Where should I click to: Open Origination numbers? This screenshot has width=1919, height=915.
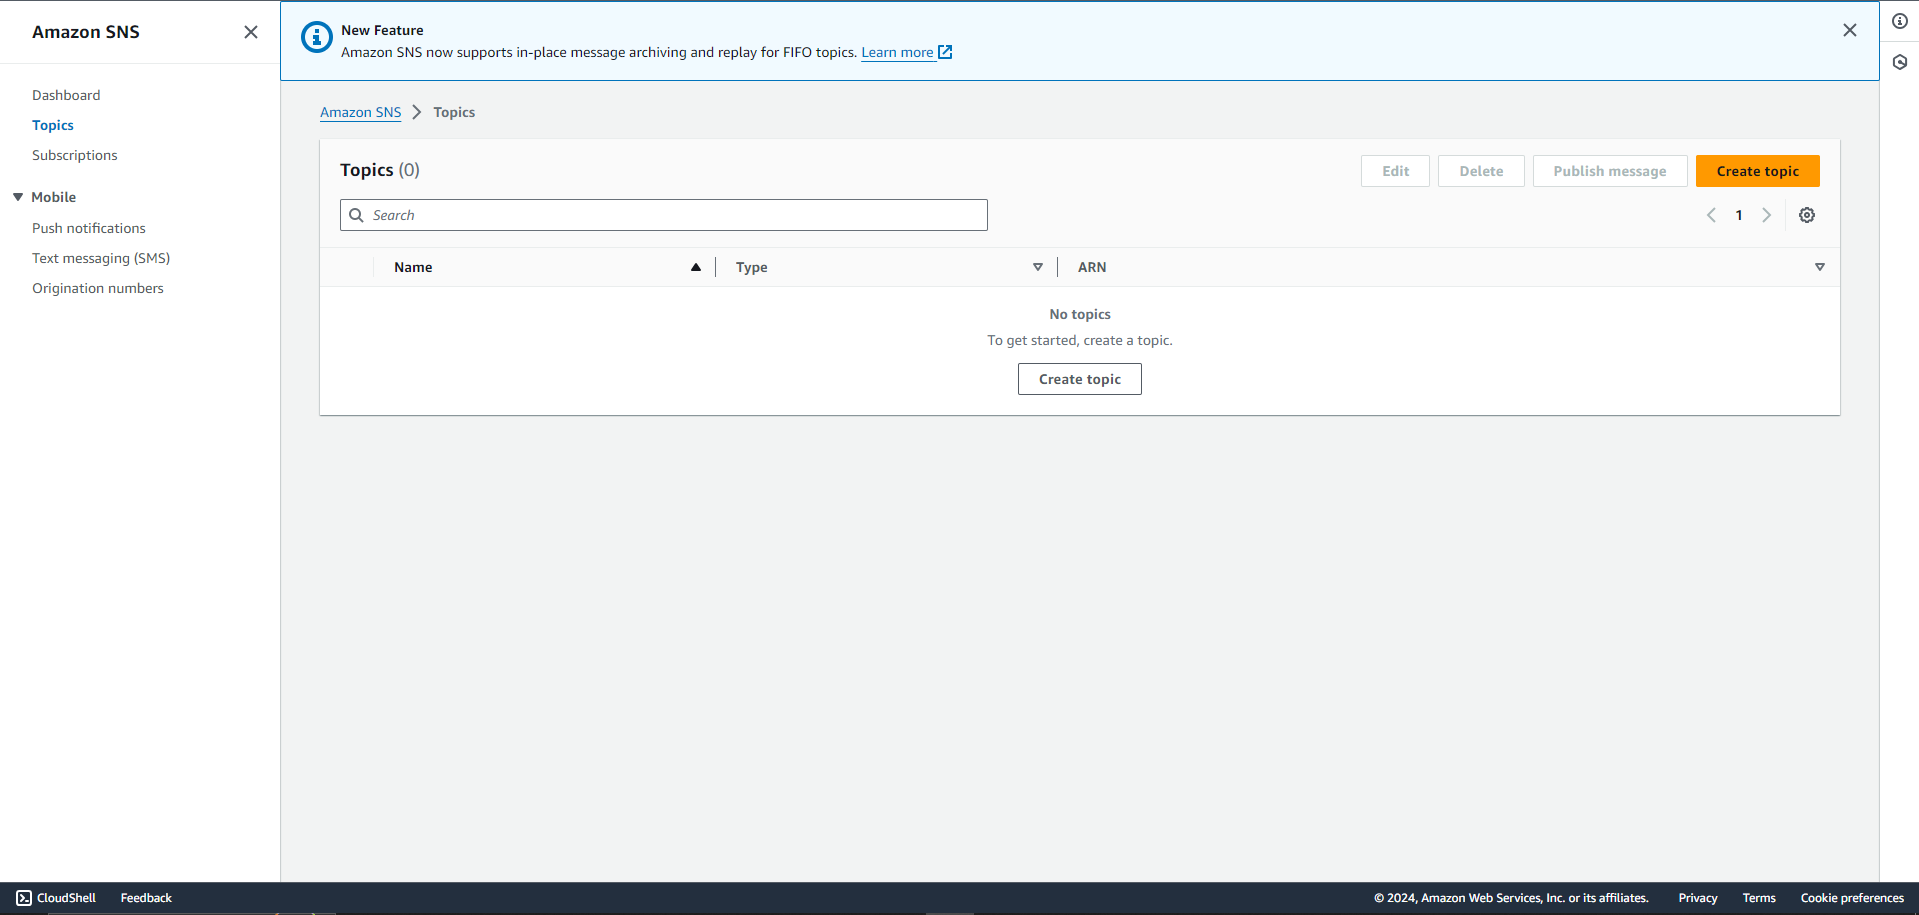(98, 288)
